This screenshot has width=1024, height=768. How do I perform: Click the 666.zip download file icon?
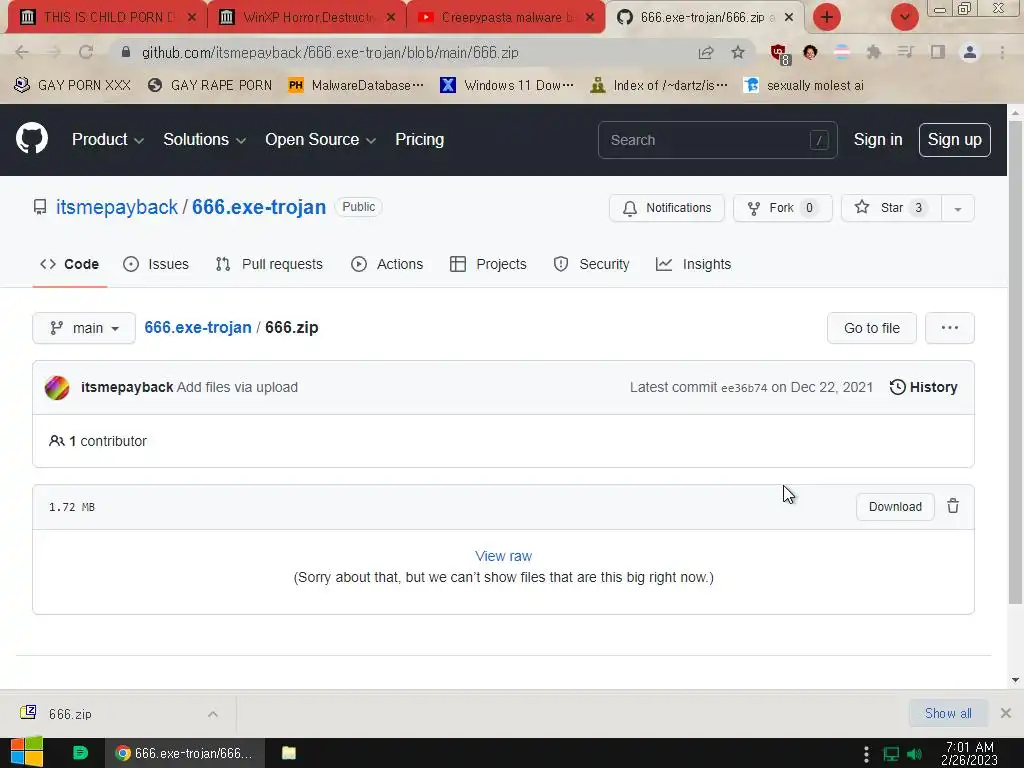[28, 712]
